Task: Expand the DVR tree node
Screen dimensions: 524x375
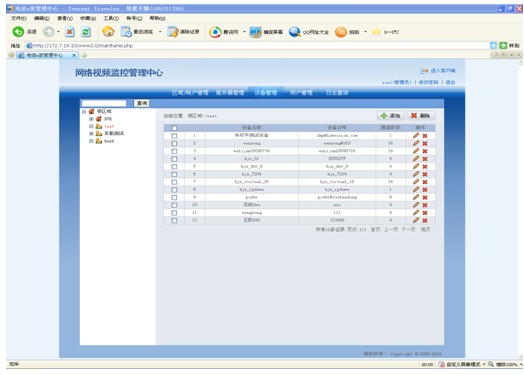Action: (91, 119)
